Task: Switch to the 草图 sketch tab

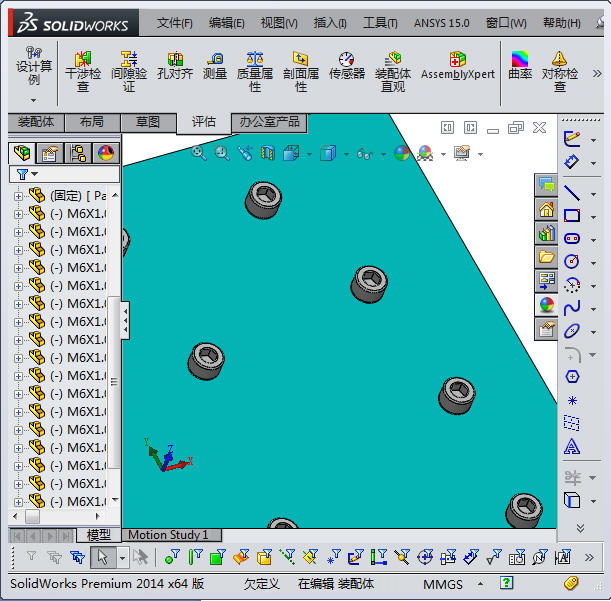Action: pyautogui.click(x=147, y=122)
